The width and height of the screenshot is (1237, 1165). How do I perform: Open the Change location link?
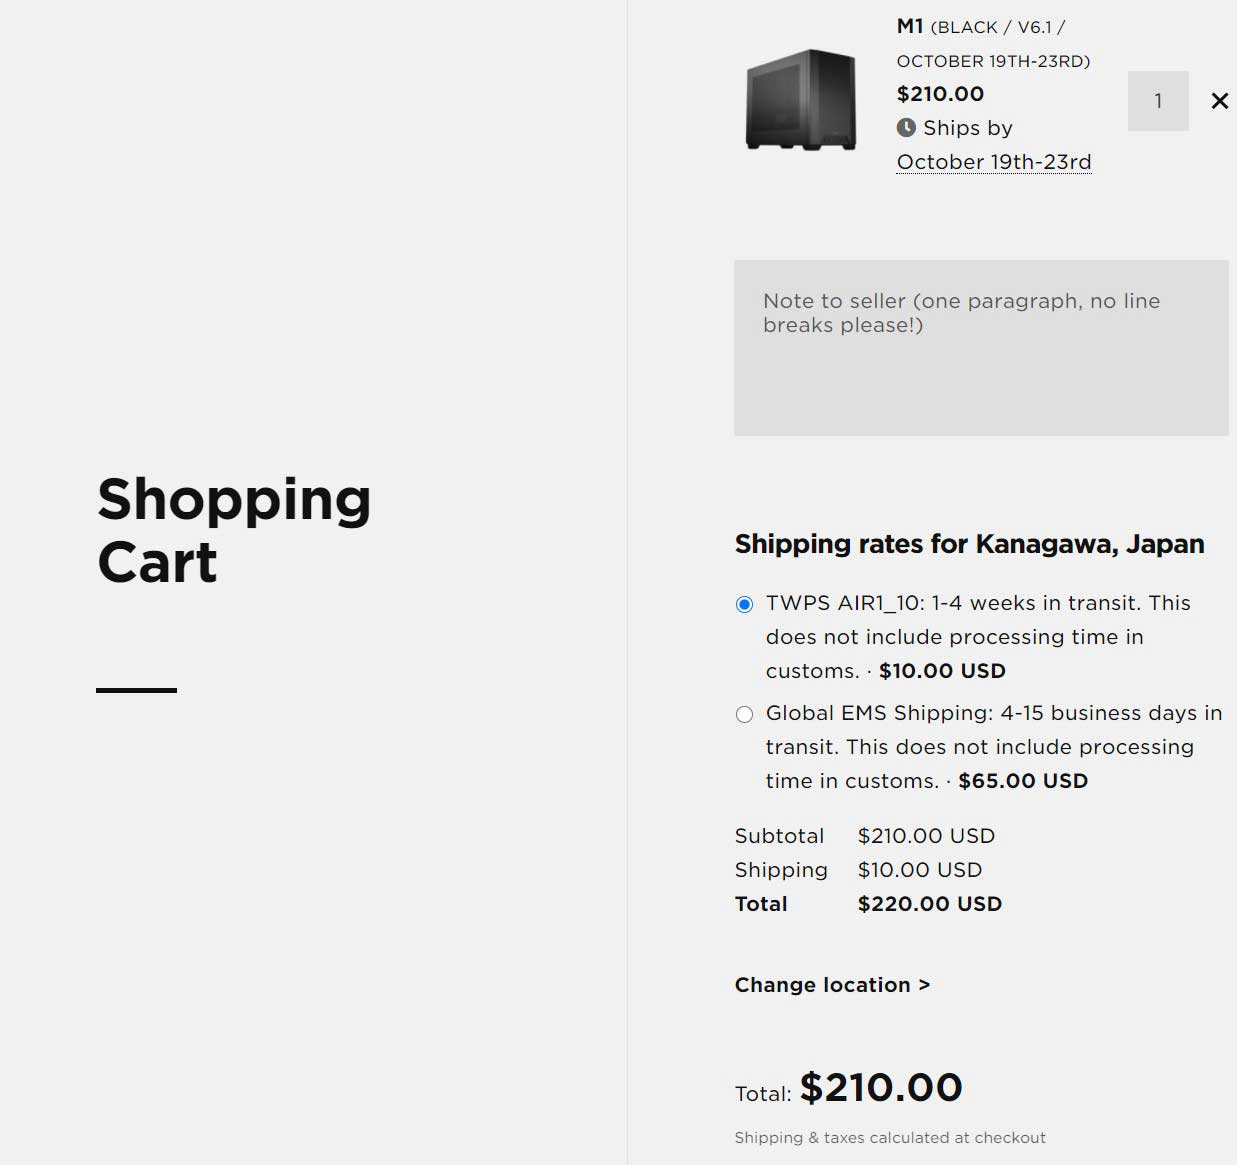coord(832,985)
